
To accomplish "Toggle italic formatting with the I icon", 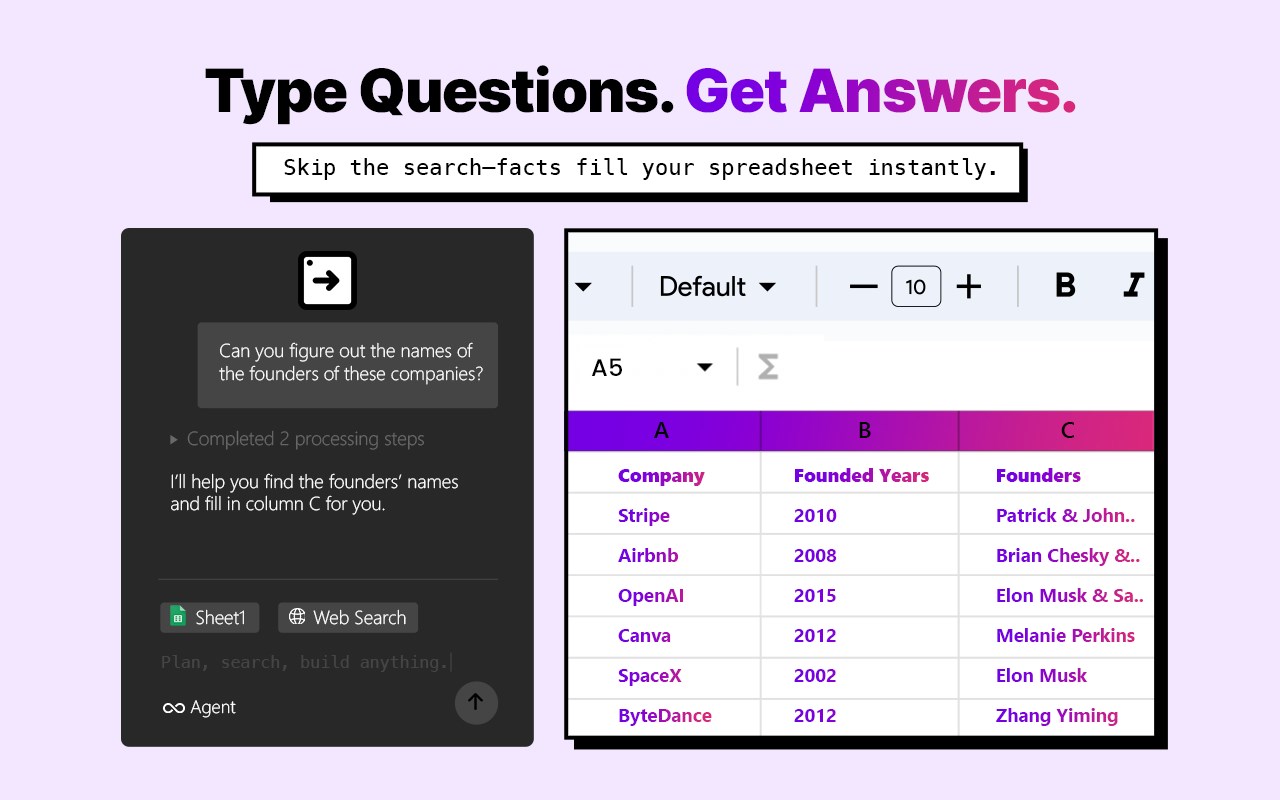I will click(1133, 286).
